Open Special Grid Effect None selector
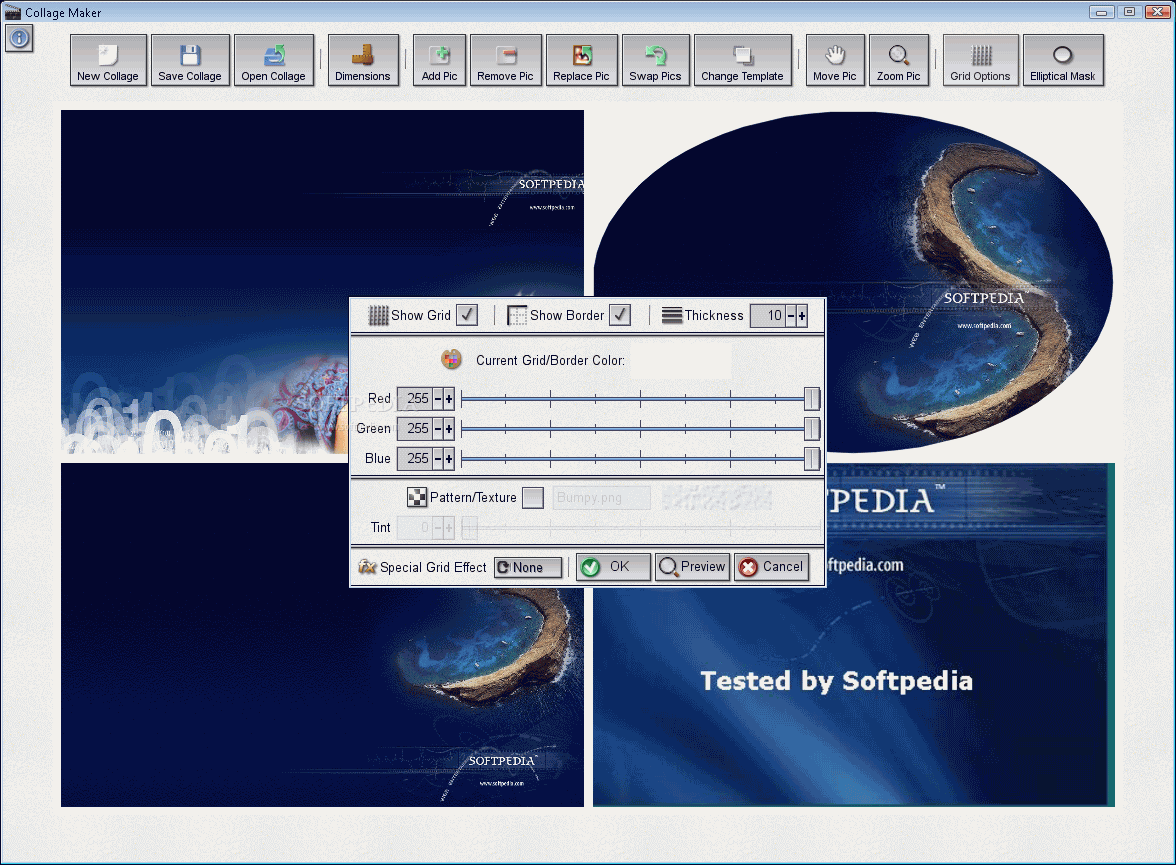The height and width of the screenshot is (865, 1176). 528,567
